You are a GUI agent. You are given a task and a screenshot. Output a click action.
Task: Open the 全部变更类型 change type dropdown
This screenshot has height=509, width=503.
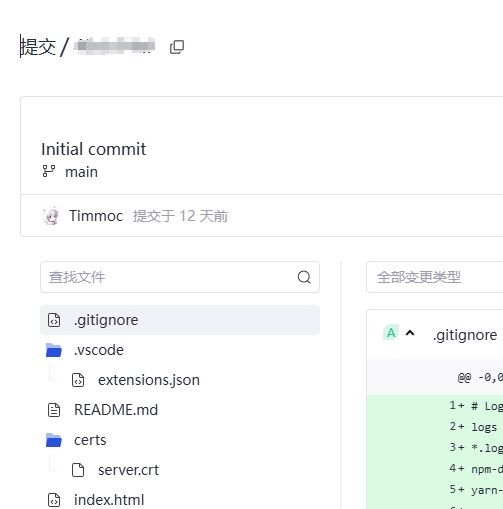click(435, 277)
